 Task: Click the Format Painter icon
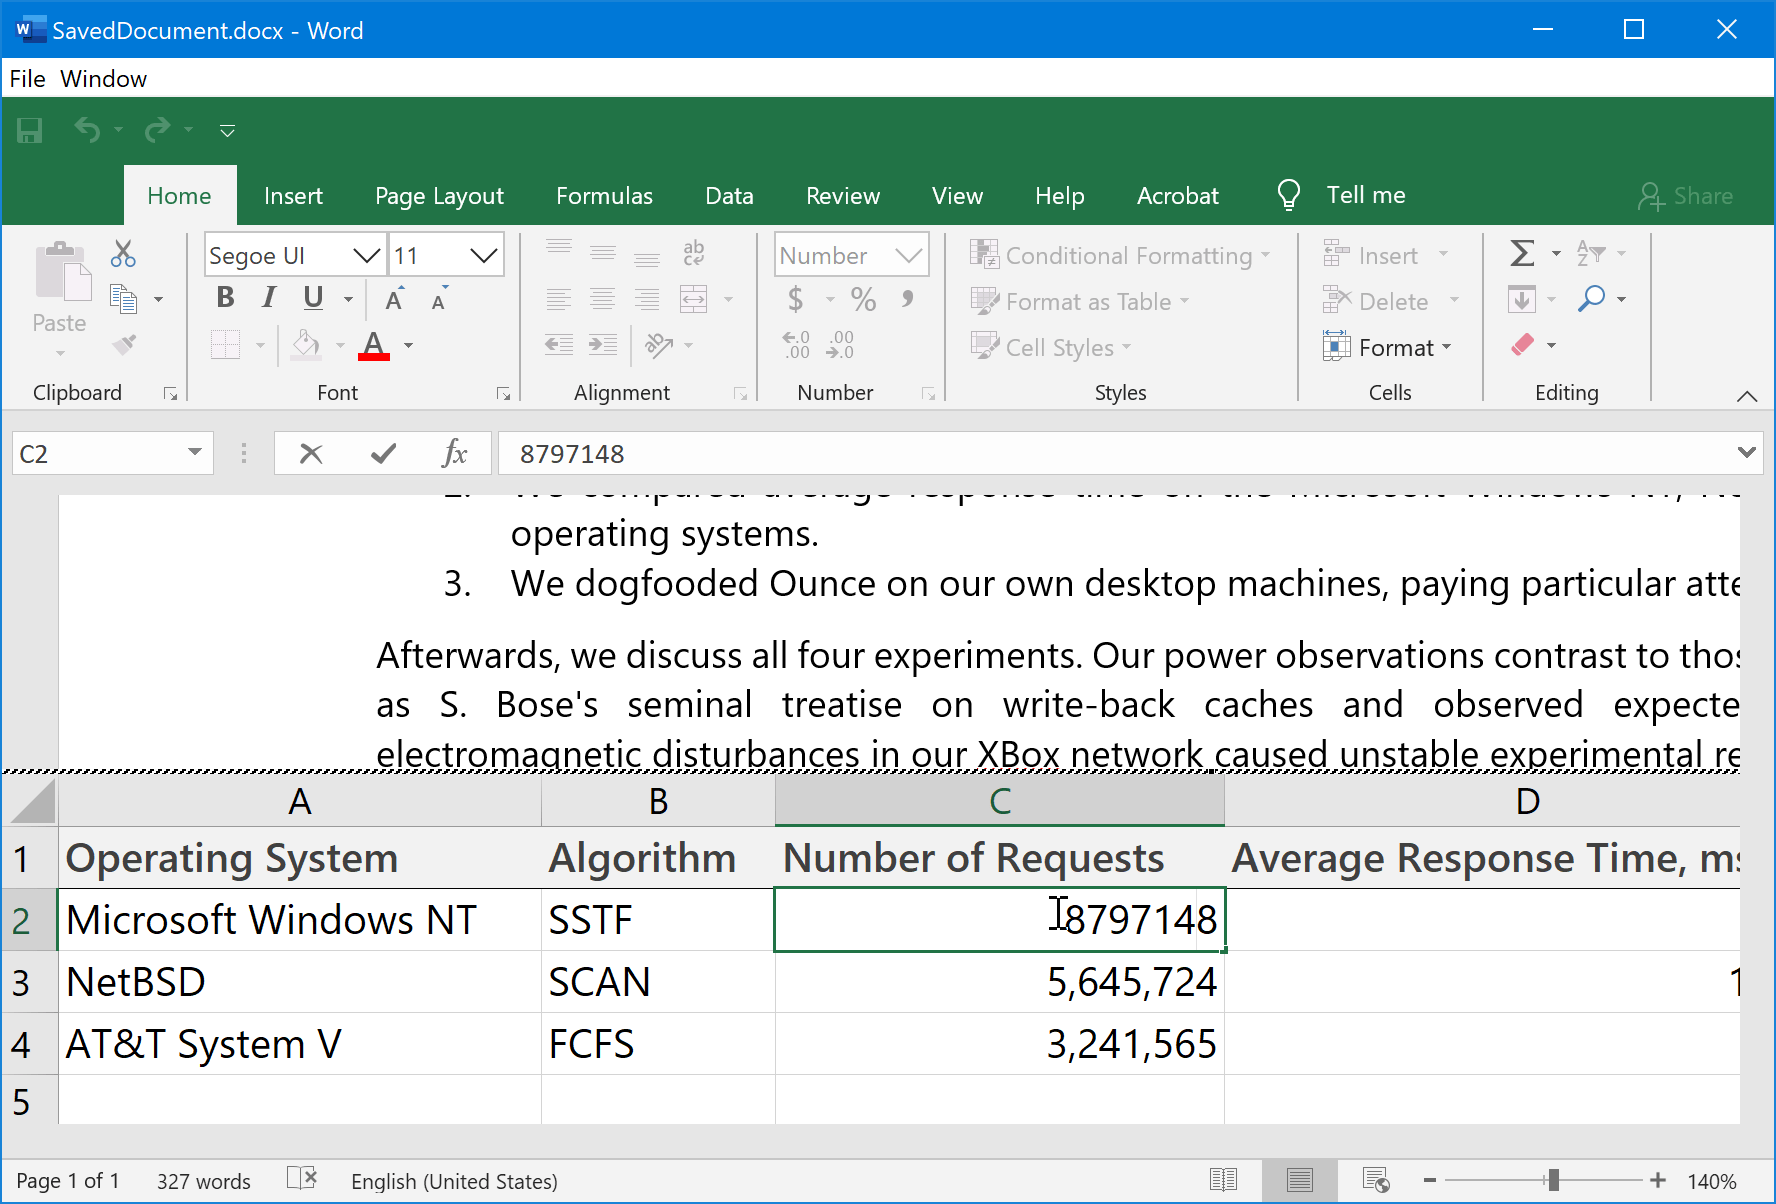[x=124, y=344]
